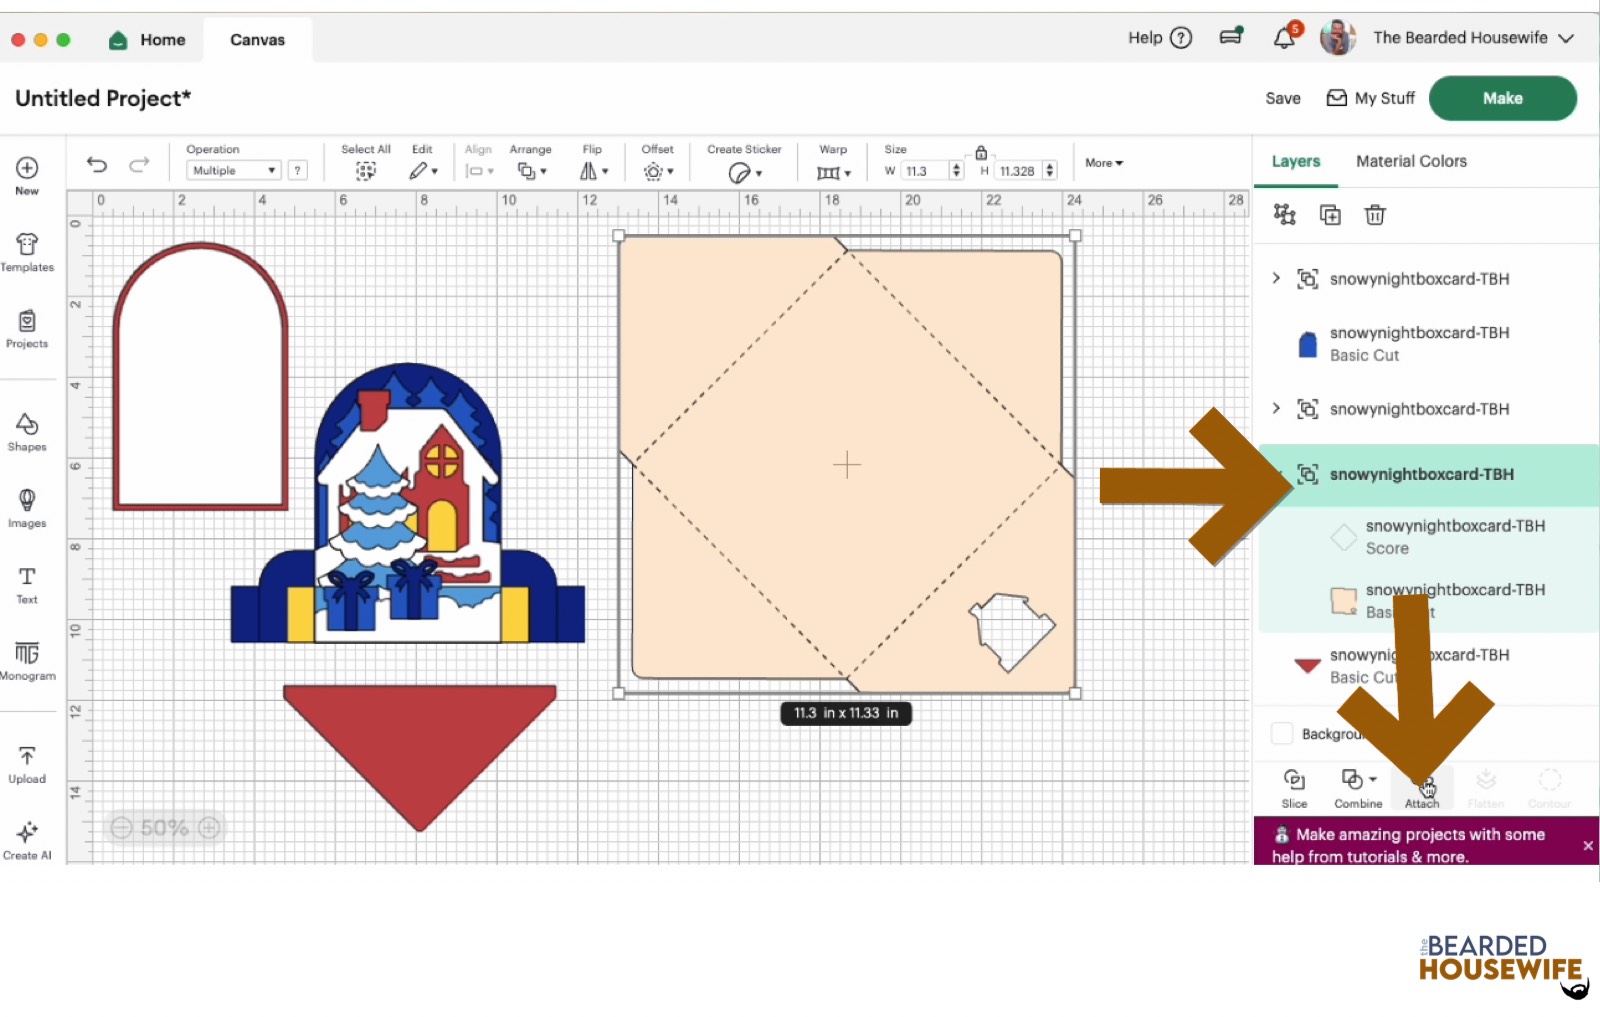The width and height of the screenshot is (1600, 1017).
Task: Click the Make button
Action: (x=1503, y=98)
